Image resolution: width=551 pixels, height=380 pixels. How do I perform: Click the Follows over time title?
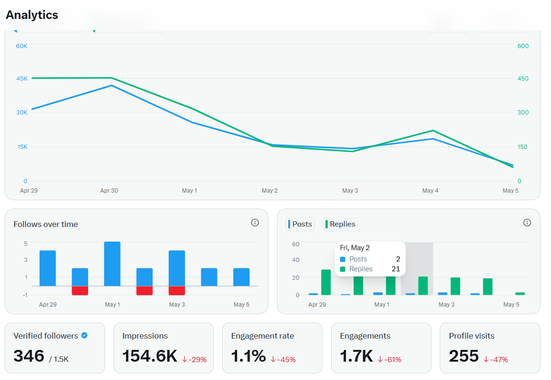click(x=46, y=224)
